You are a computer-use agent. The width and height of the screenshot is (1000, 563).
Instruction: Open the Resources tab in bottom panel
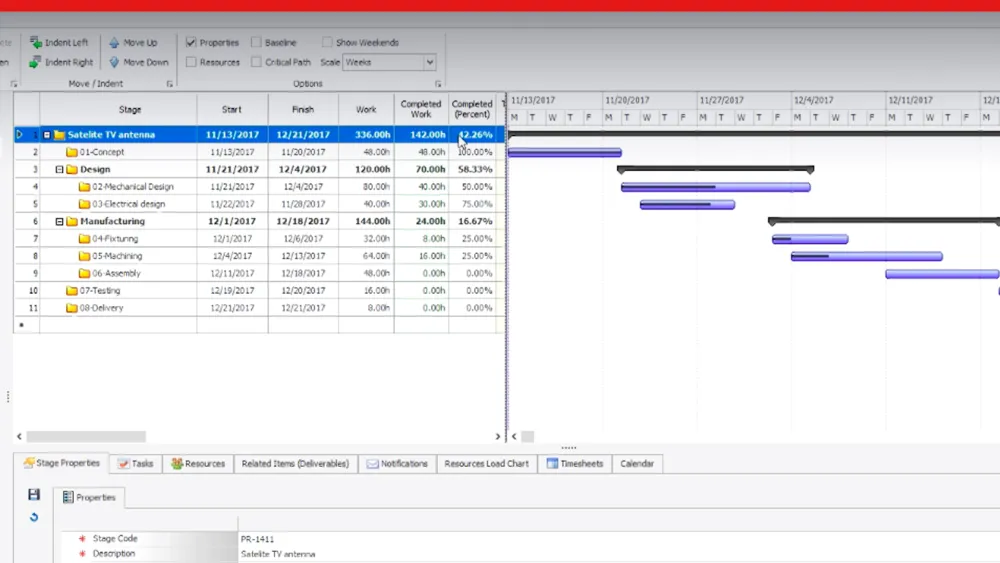click(x=198, y=464)
